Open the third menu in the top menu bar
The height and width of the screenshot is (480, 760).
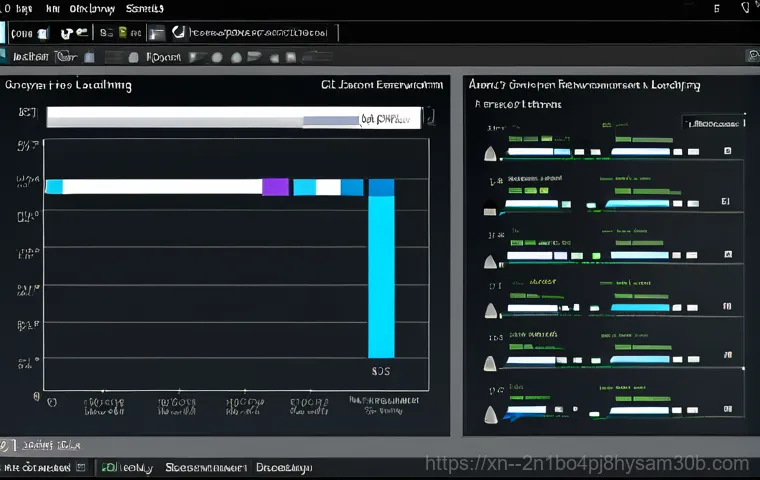(91, 8)
